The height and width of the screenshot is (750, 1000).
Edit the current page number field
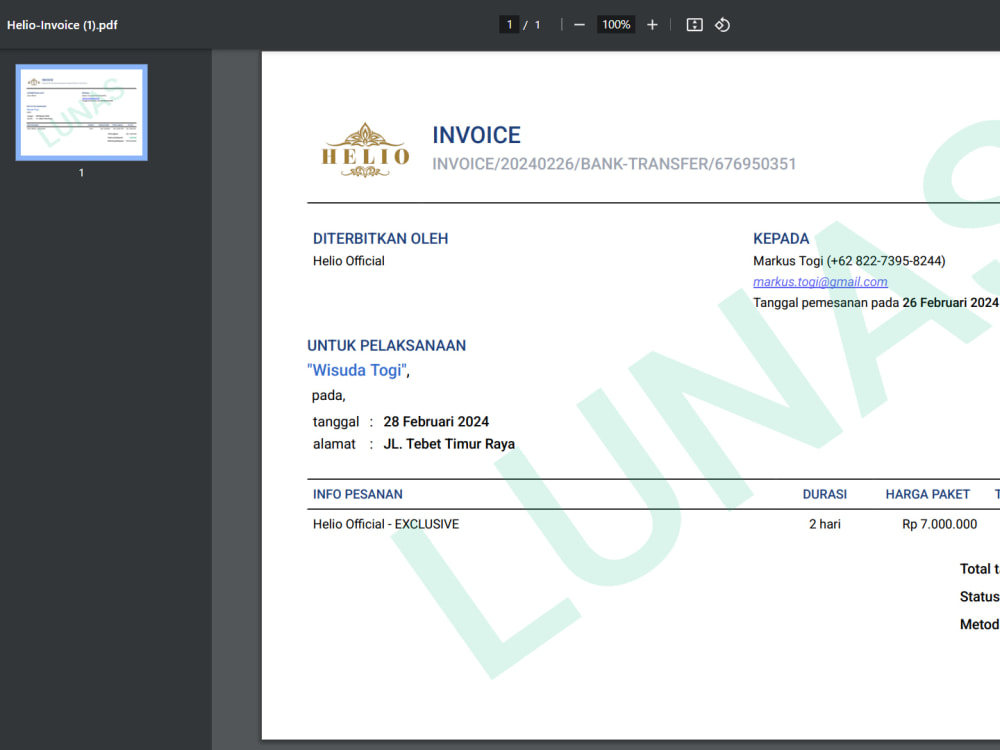coord(509,25)
